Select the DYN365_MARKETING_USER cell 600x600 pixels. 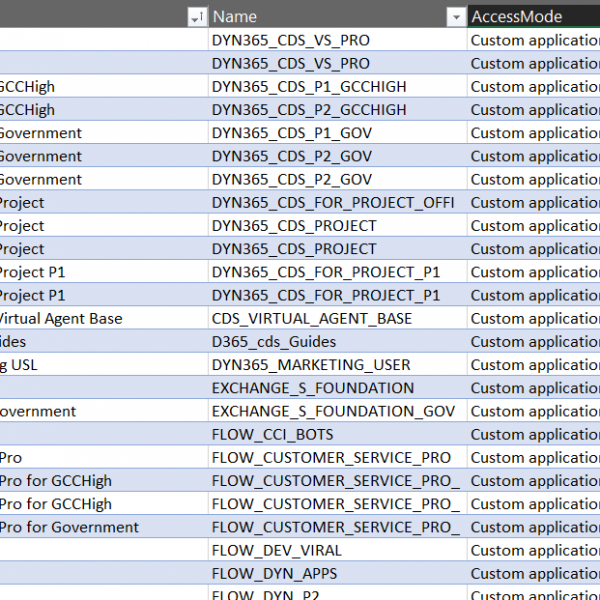(x=338, y=365)
